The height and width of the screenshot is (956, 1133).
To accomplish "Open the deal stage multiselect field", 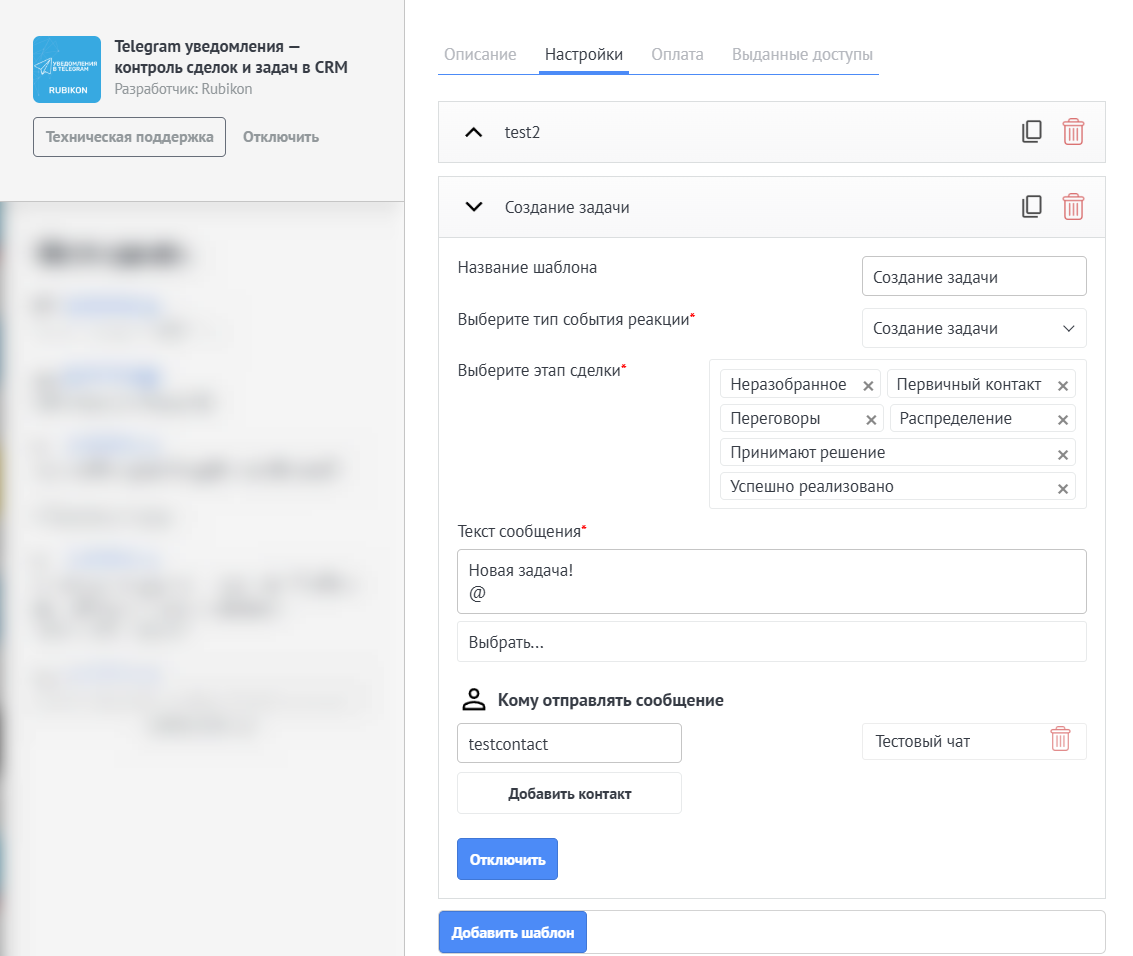I will 897,434.
